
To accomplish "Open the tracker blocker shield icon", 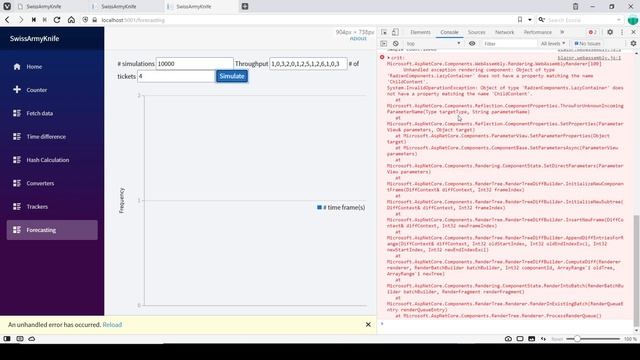I will pyautogui.click(x=85, y=20).
